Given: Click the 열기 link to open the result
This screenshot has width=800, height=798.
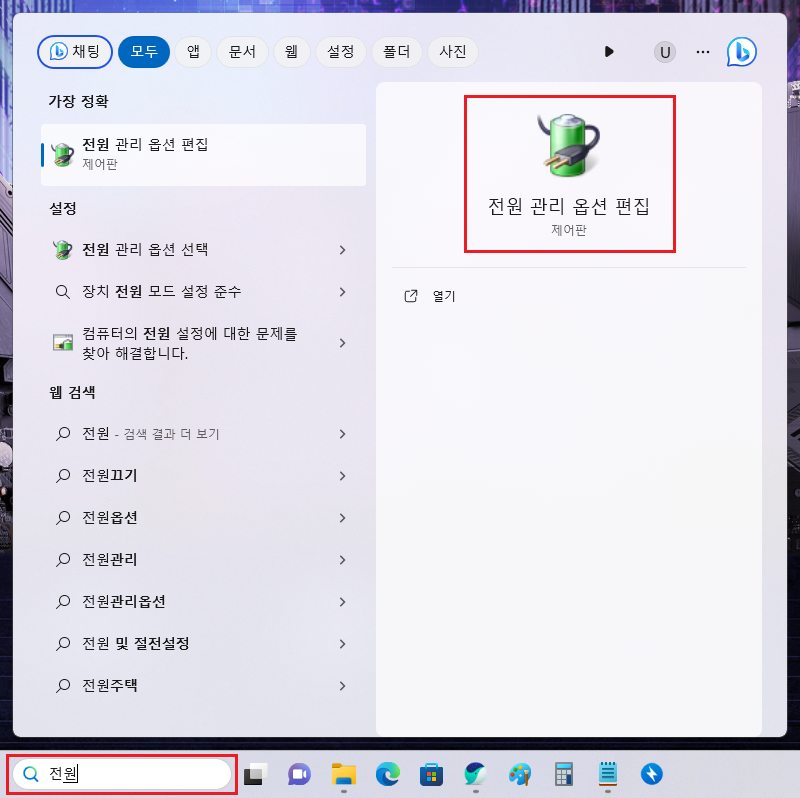Looking at the screenshot, I should click(438, 296).
